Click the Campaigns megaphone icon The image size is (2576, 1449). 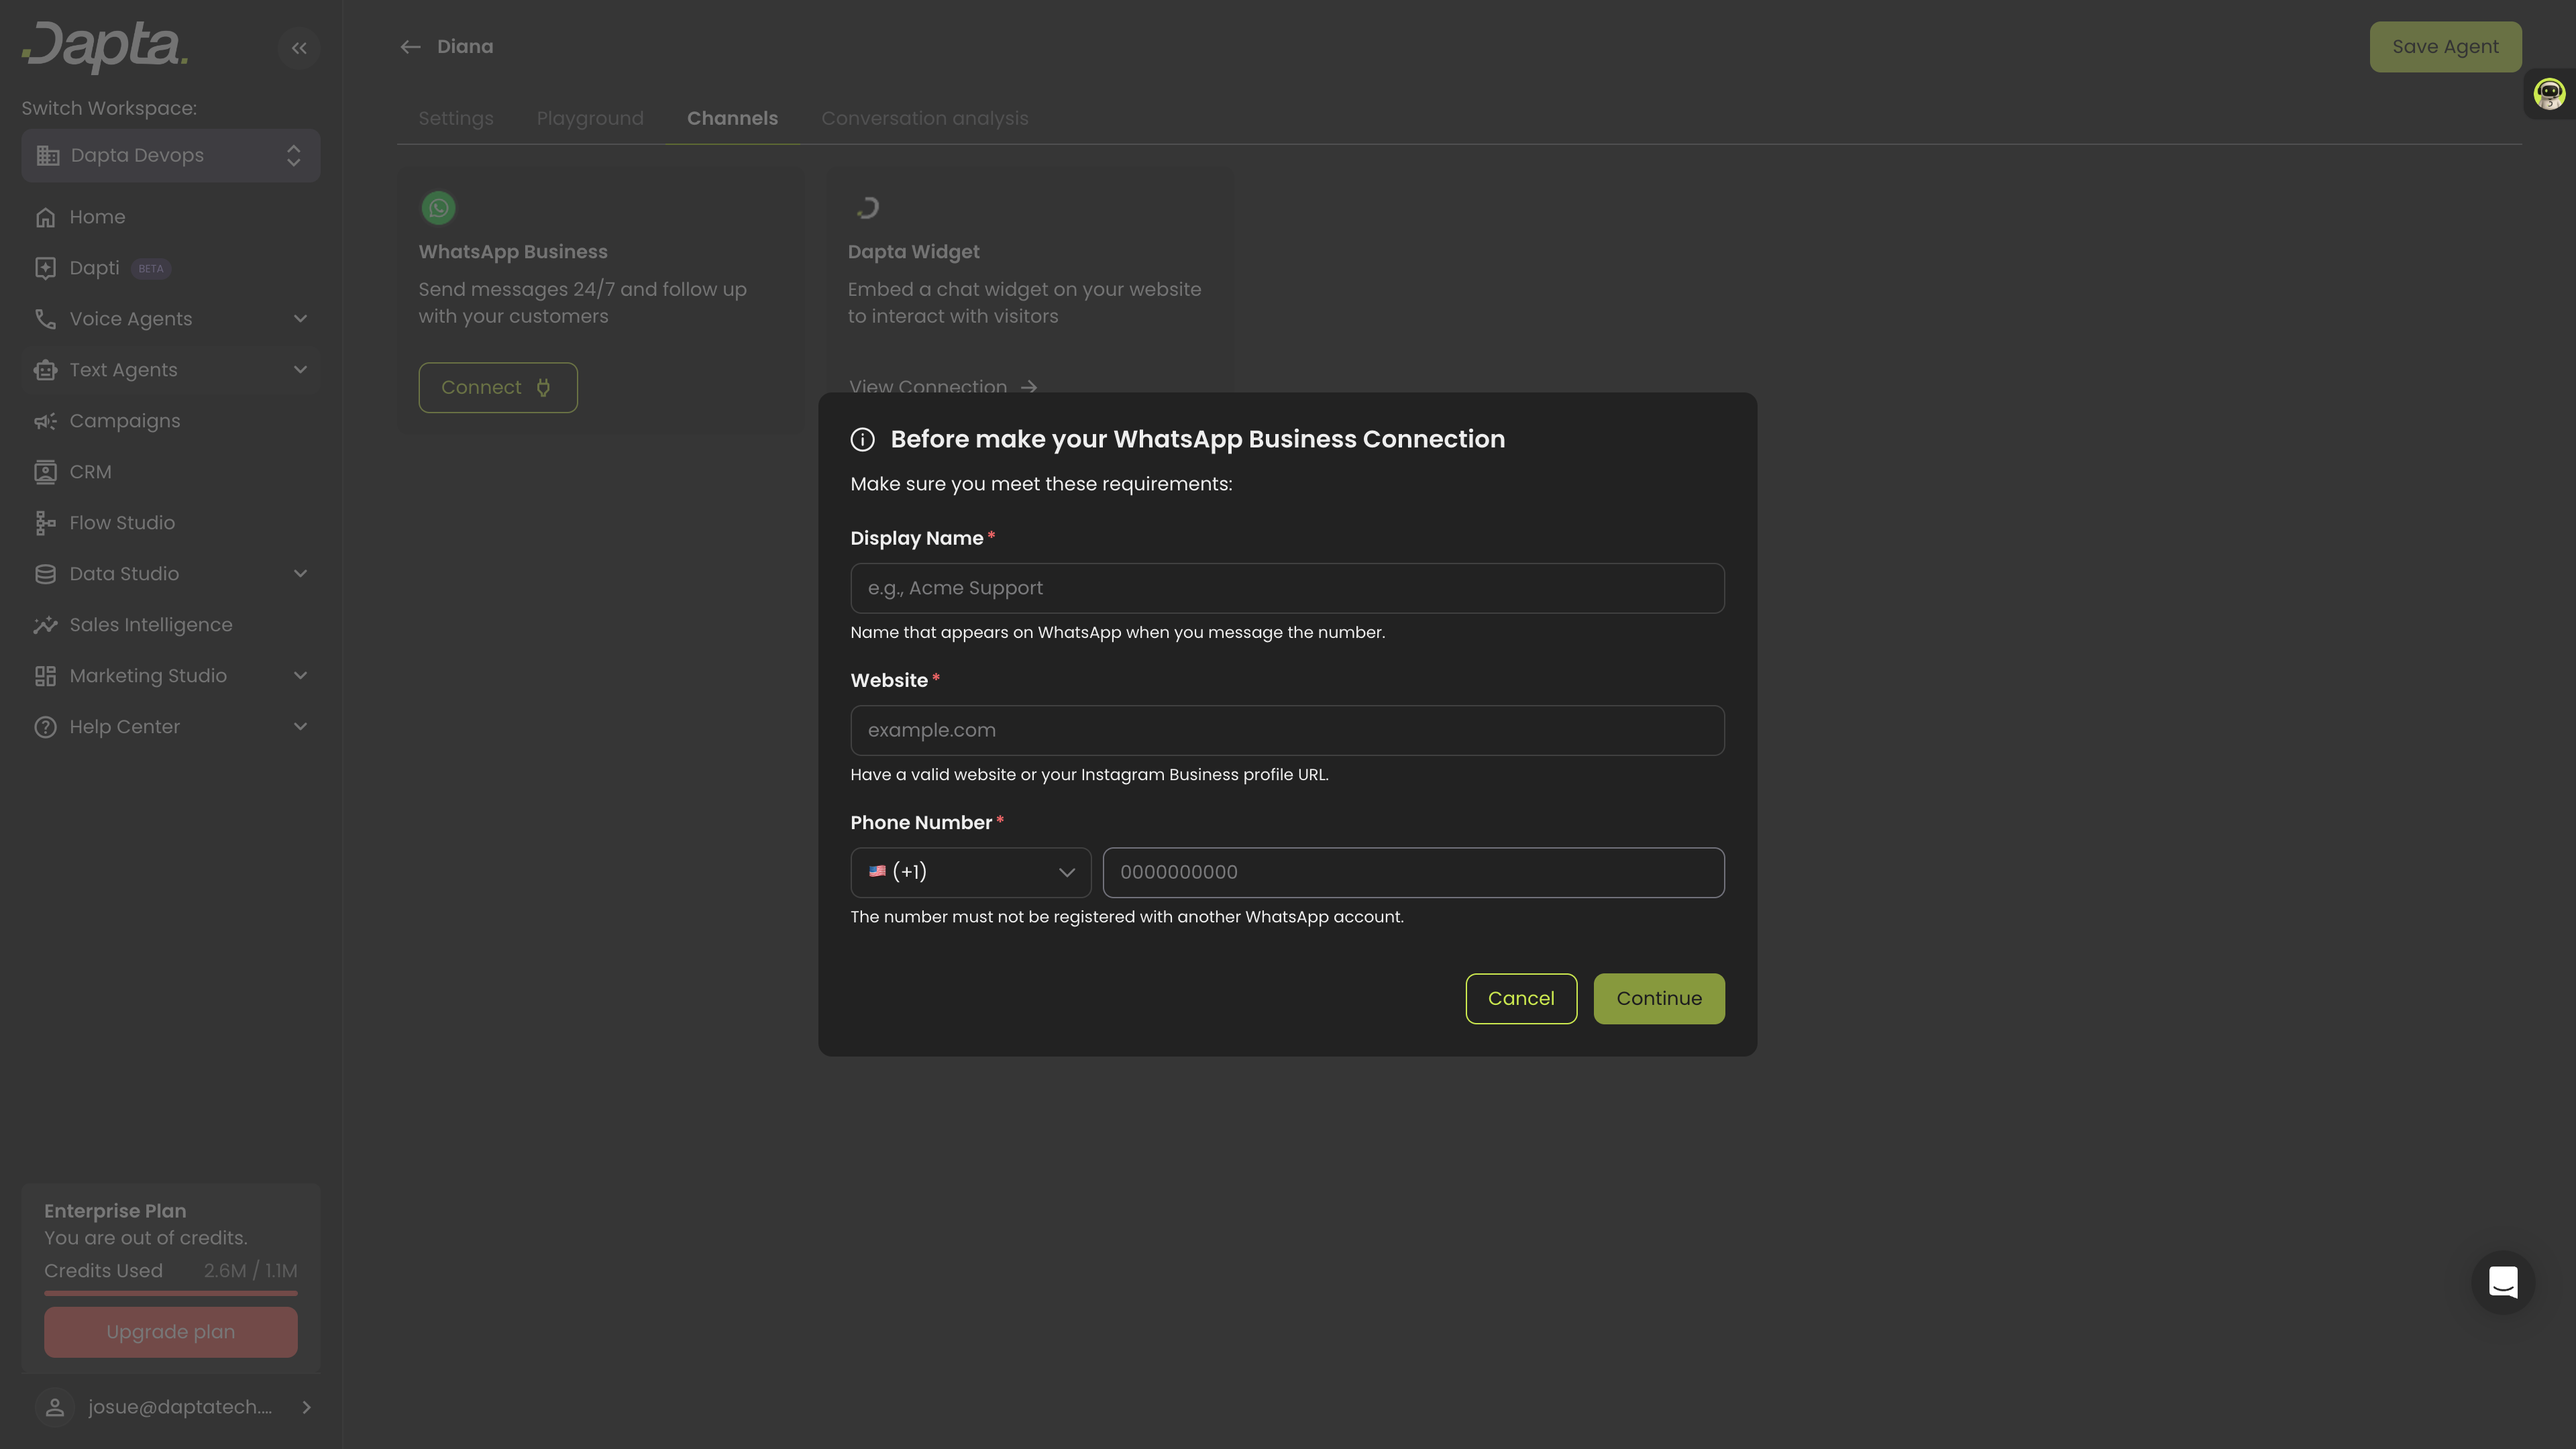45,421
